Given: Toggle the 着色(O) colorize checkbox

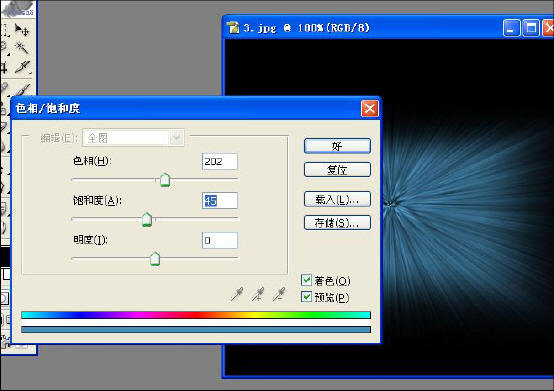Looking at the screenshot, I should (306, 280).
